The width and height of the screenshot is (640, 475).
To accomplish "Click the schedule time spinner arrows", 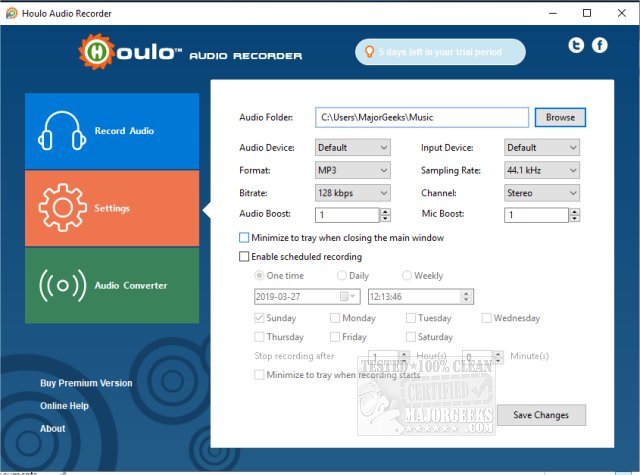I will point(466,296).
